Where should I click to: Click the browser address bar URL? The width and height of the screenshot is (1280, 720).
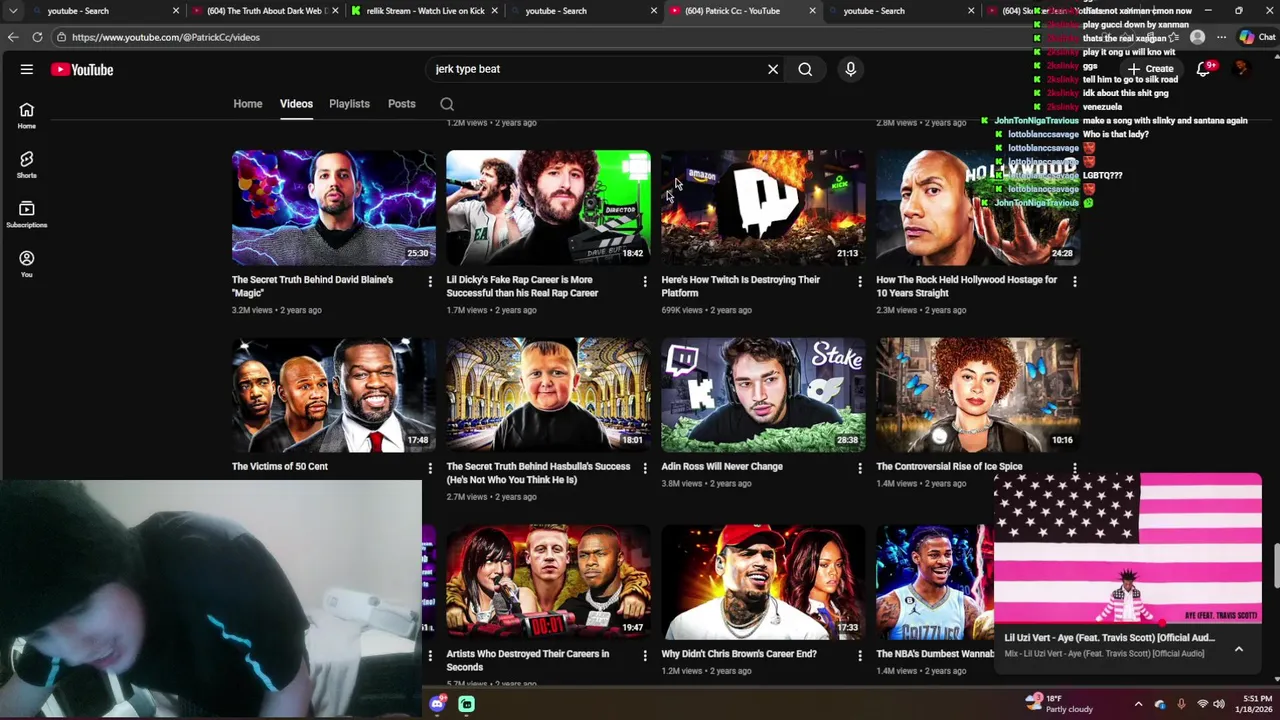click(166, 37)
